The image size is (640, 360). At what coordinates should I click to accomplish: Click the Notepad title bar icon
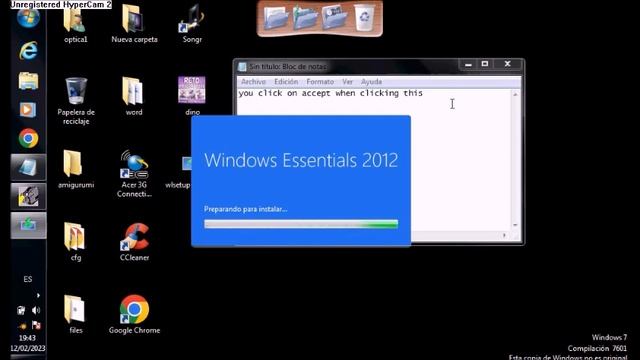pyautogui.click(x=242, y=67)
